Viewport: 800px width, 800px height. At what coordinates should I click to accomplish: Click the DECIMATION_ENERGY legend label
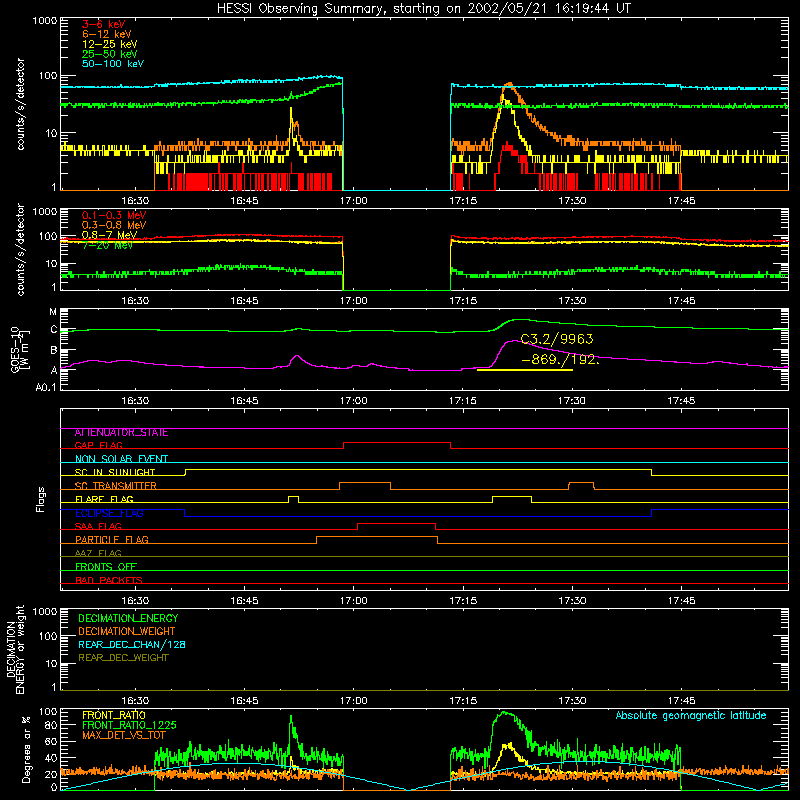128,618
